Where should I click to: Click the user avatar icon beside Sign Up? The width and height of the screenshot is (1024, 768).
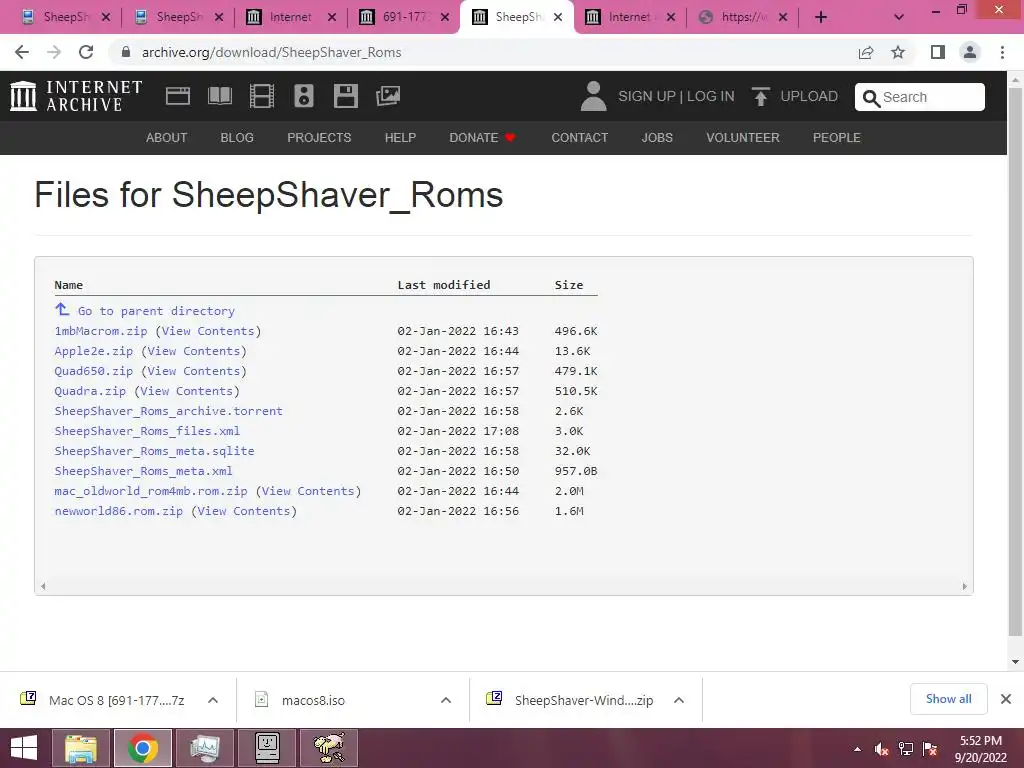point(594,96)
